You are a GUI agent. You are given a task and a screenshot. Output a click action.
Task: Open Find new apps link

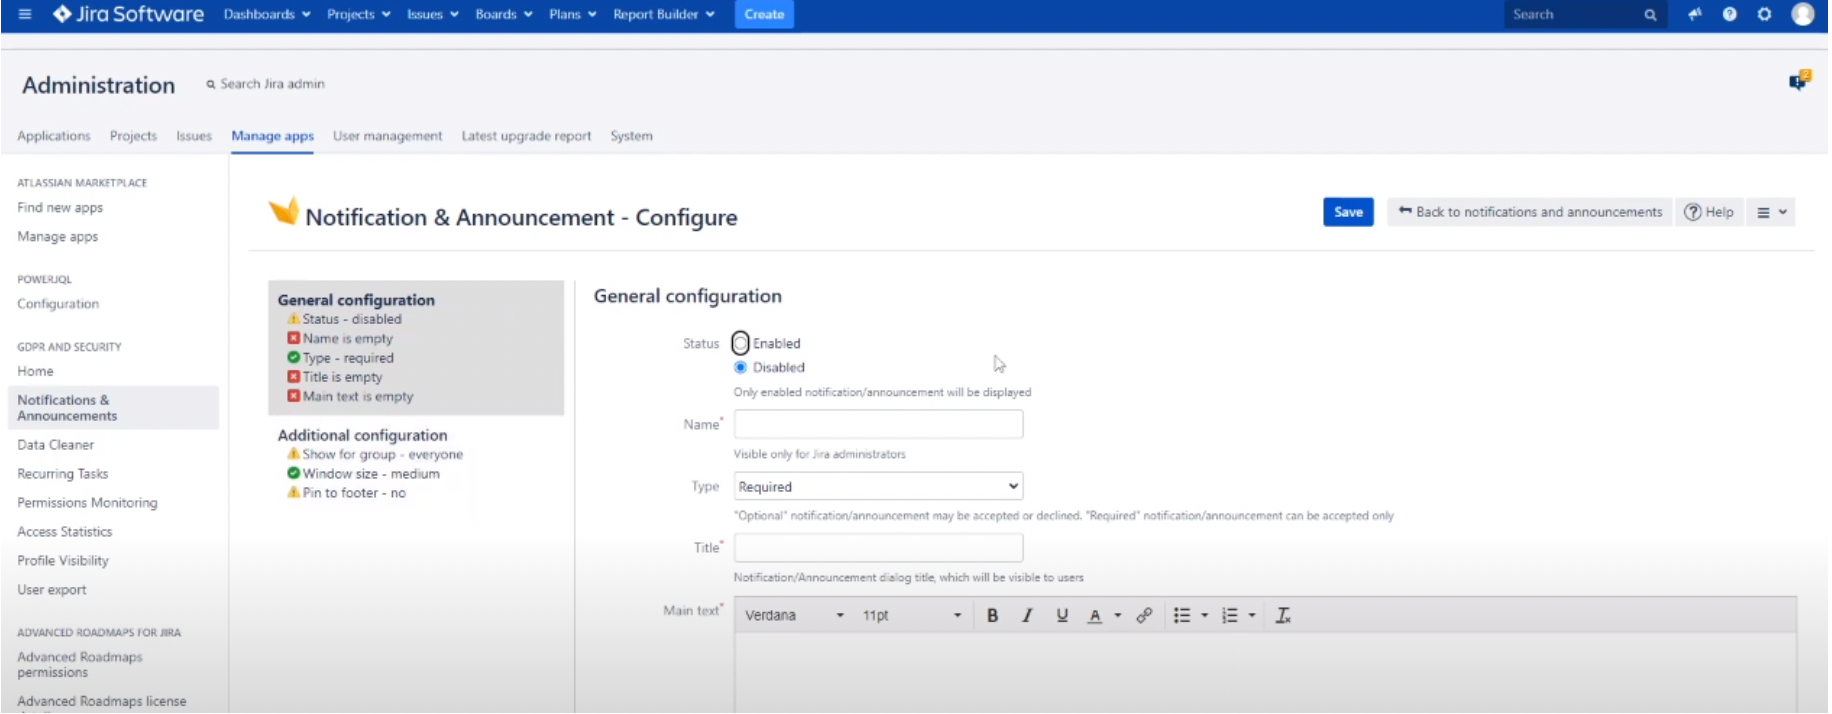(60, 208)
